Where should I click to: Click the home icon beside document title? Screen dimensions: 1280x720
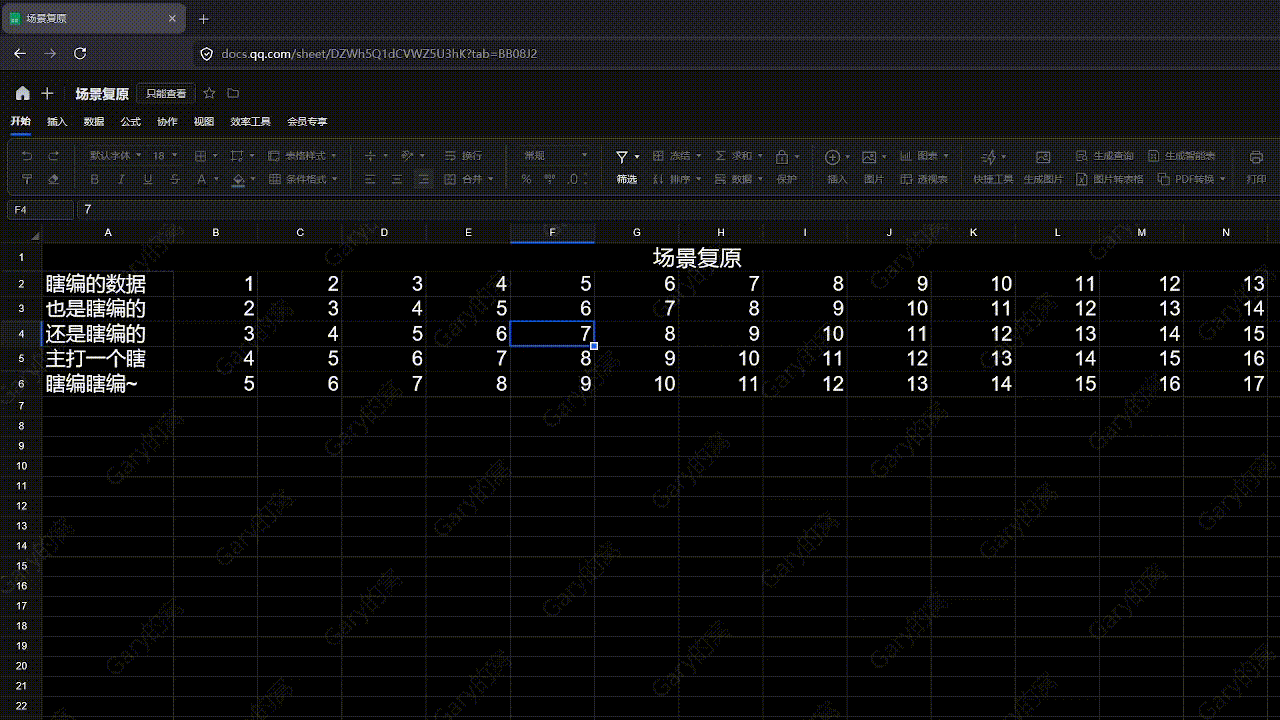click(x=23, y=93)
